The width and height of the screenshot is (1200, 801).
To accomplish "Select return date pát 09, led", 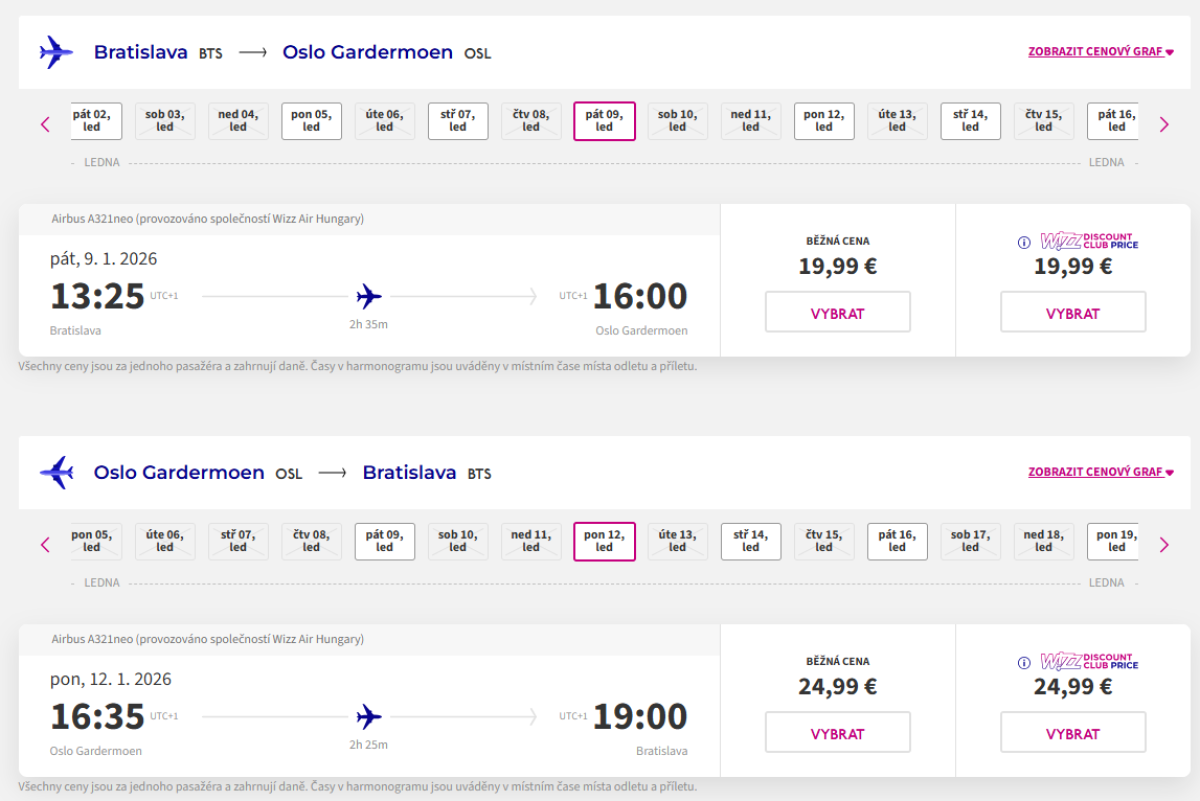I will pos(385,541).
